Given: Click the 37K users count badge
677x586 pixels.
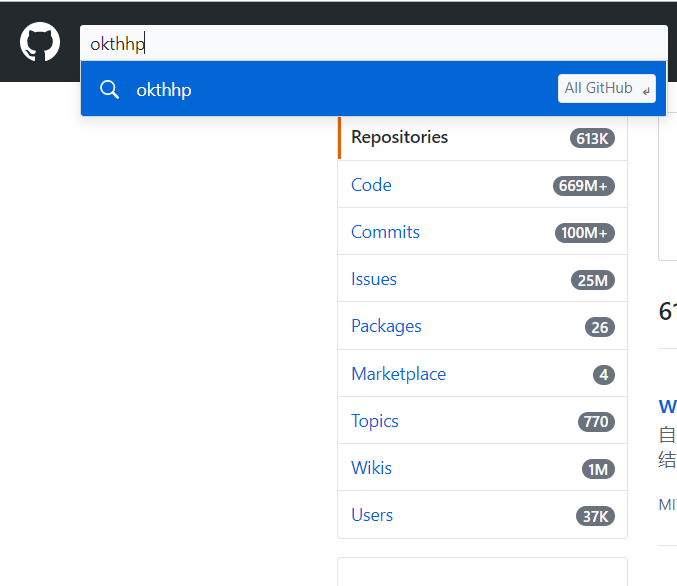Looking at the screenshot, I should (595, 516).
